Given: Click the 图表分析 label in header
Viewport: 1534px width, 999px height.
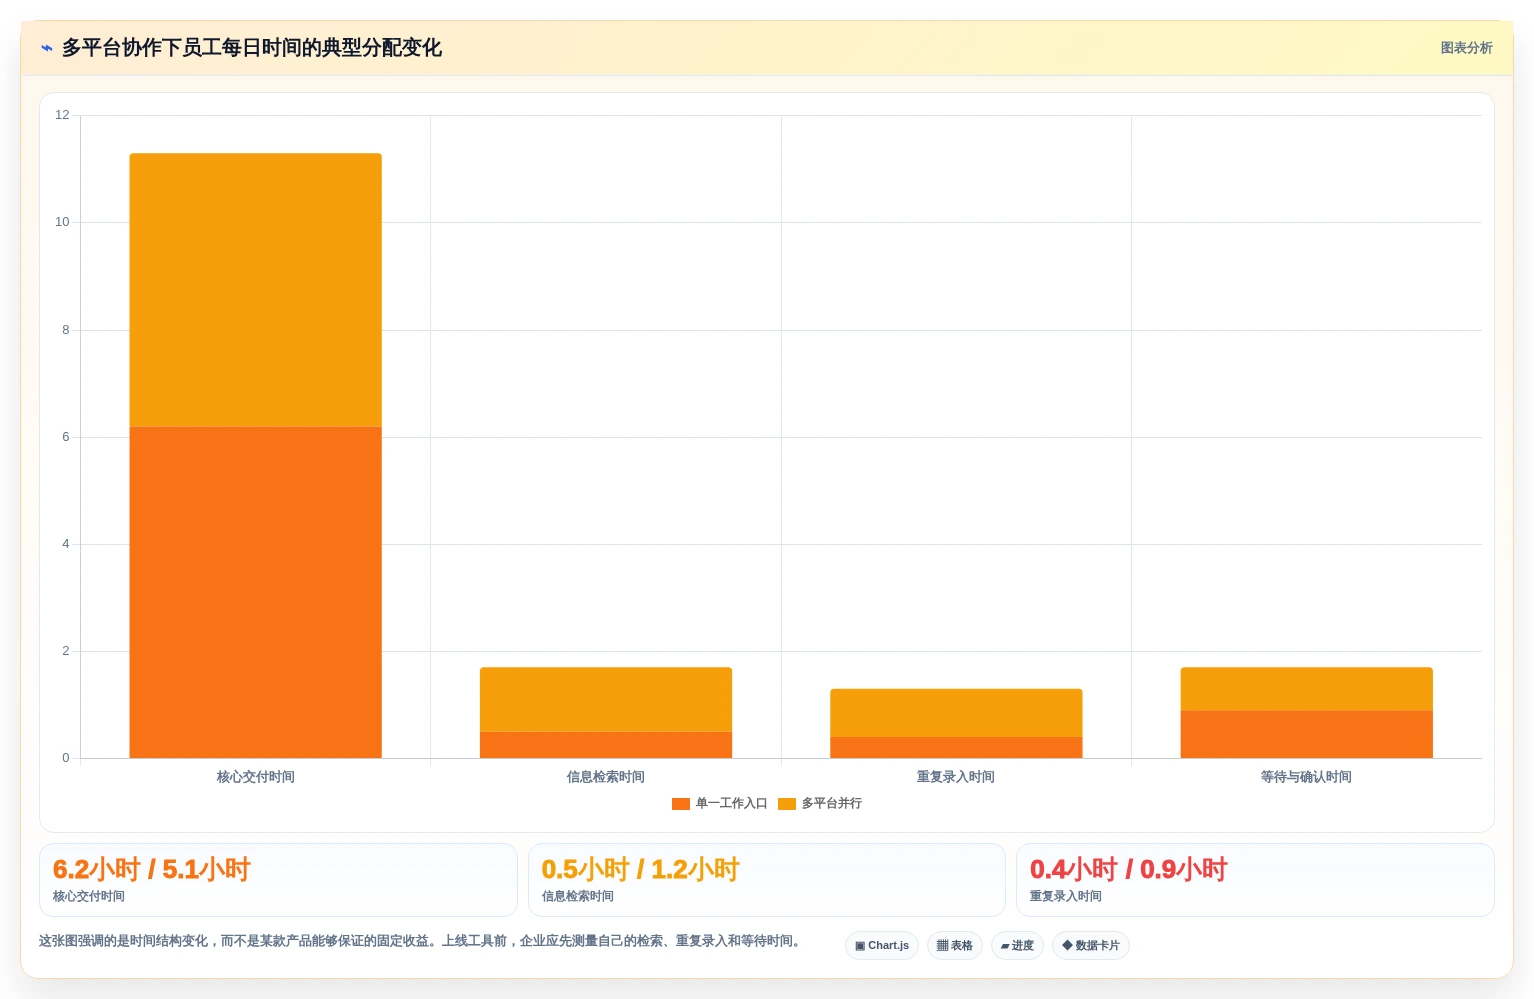Looking at the screenshot, I should [1466, 48].
